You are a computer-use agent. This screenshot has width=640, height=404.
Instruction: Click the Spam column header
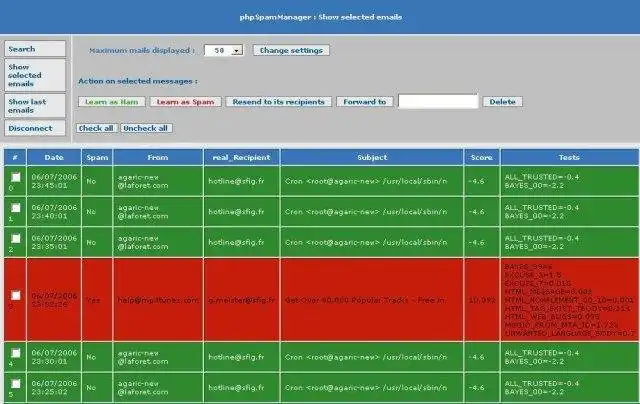click(x=97, y=157)
